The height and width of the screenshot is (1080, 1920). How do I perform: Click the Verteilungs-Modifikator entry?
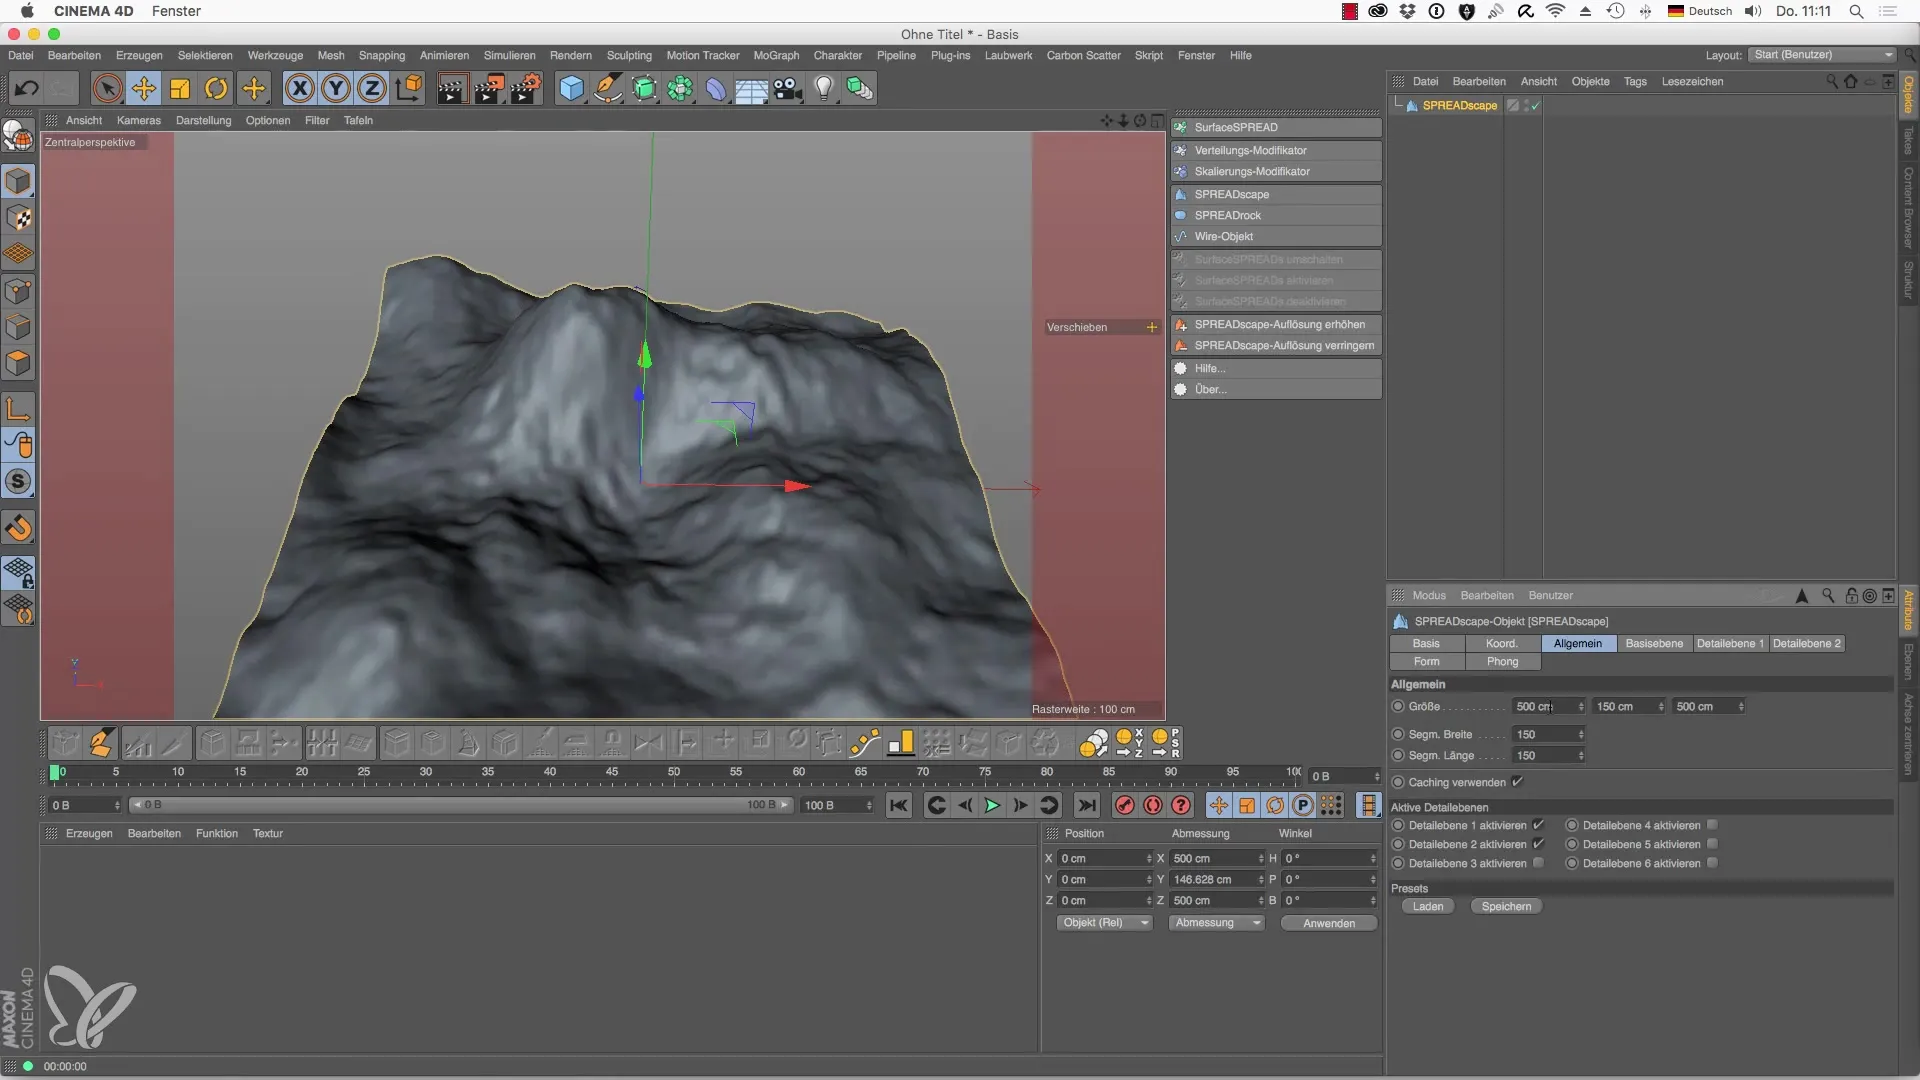tap(1277, 150)
